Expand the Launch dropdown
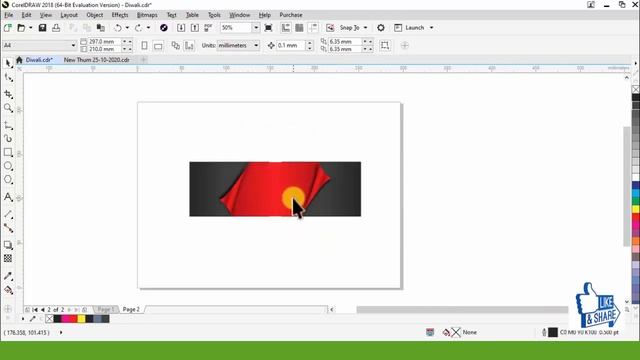This screenshot has height=360, width=640. [431, 28]
